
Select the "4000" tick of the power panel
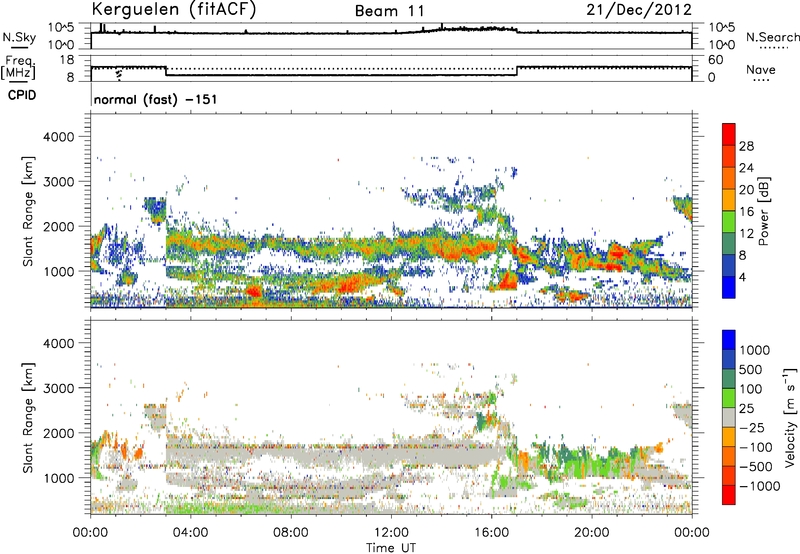(x=59, y=137)
